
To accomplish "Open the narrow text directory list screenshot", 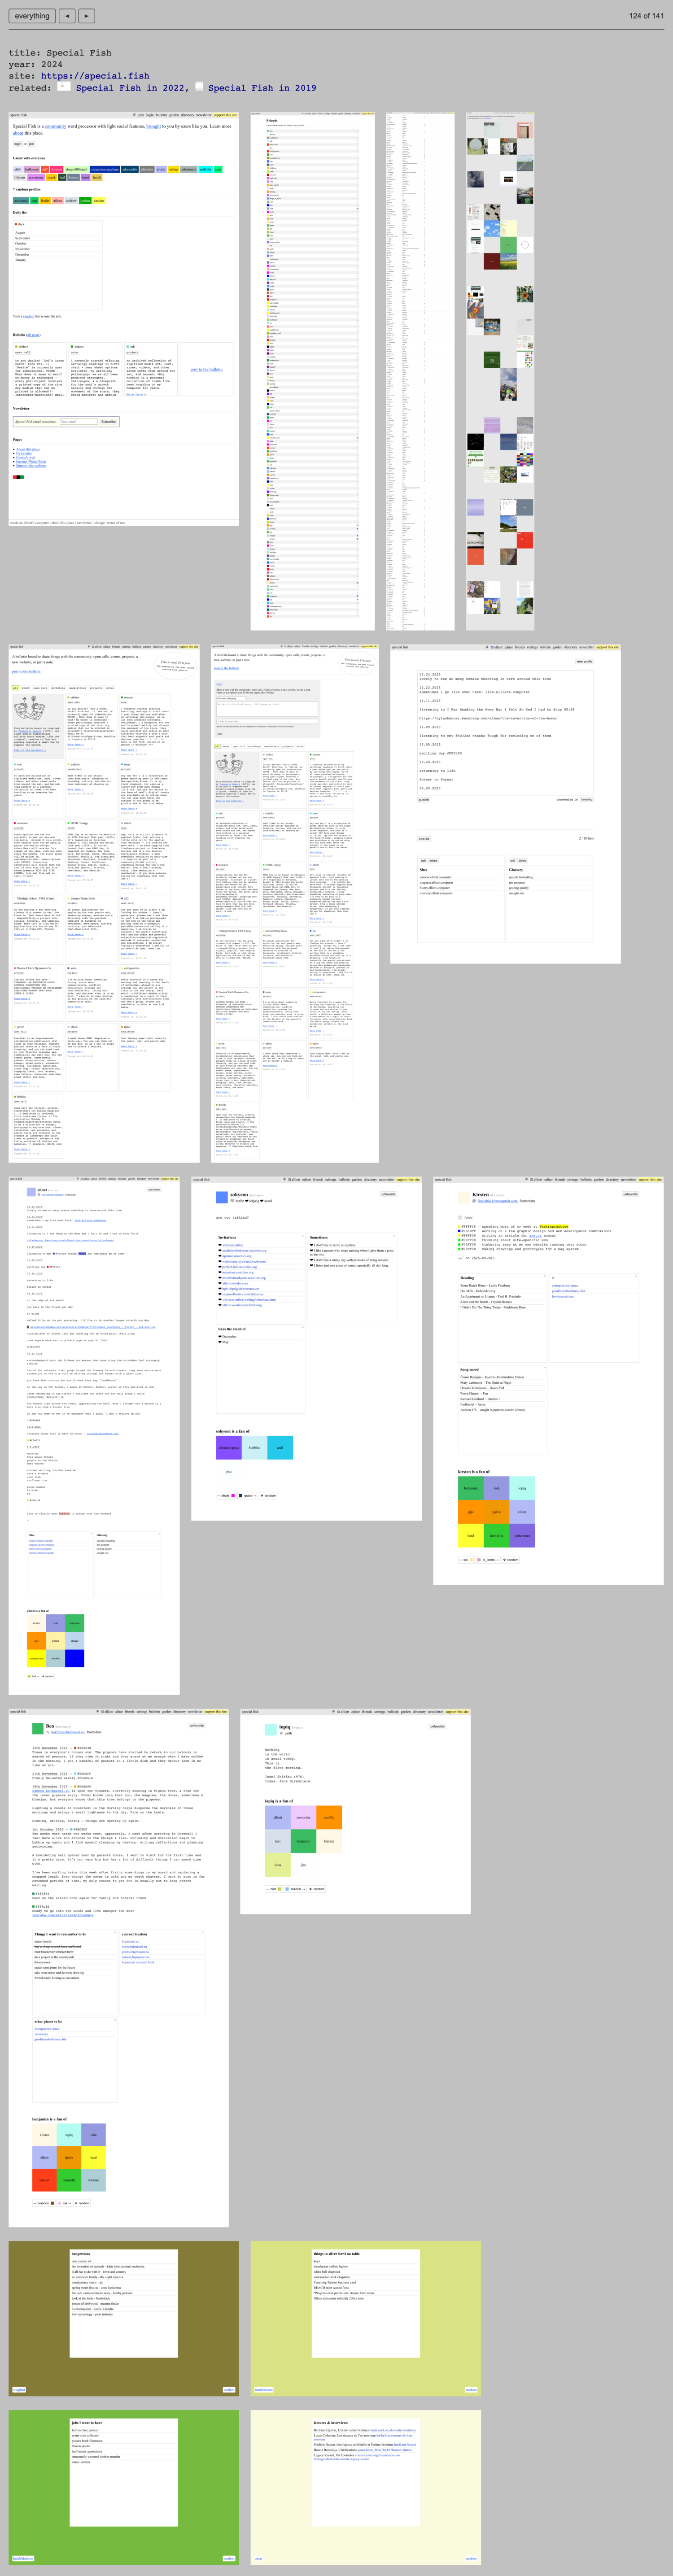I will pyautogui.click(x=420, y=370).
